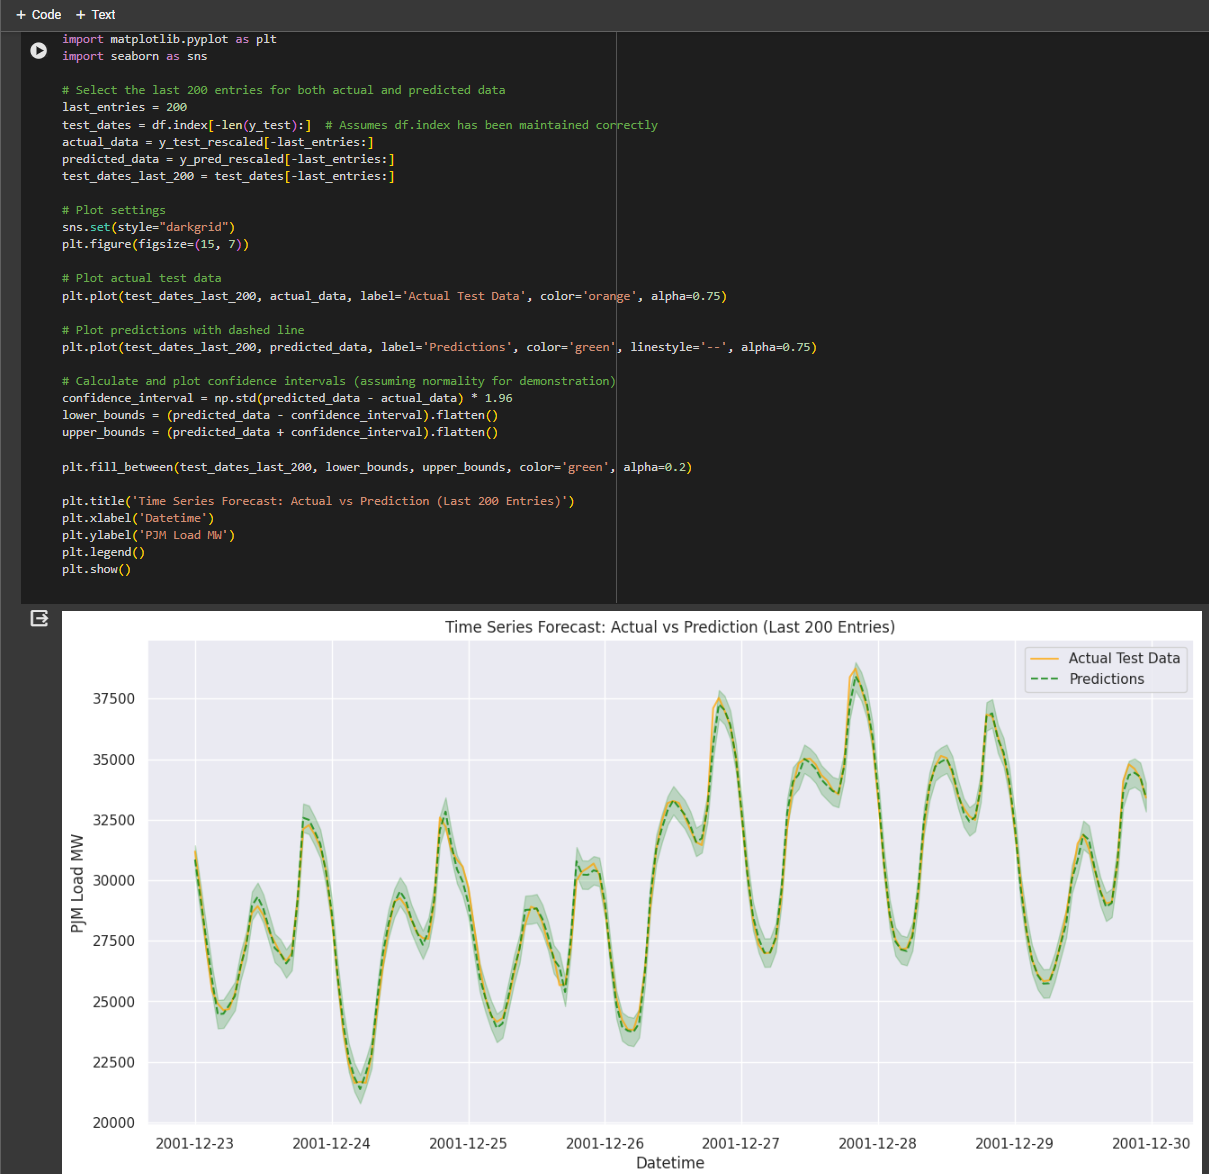Run the code cell with play button
The height and width of the screenshot is (1174, 1209).
(38, 50)
